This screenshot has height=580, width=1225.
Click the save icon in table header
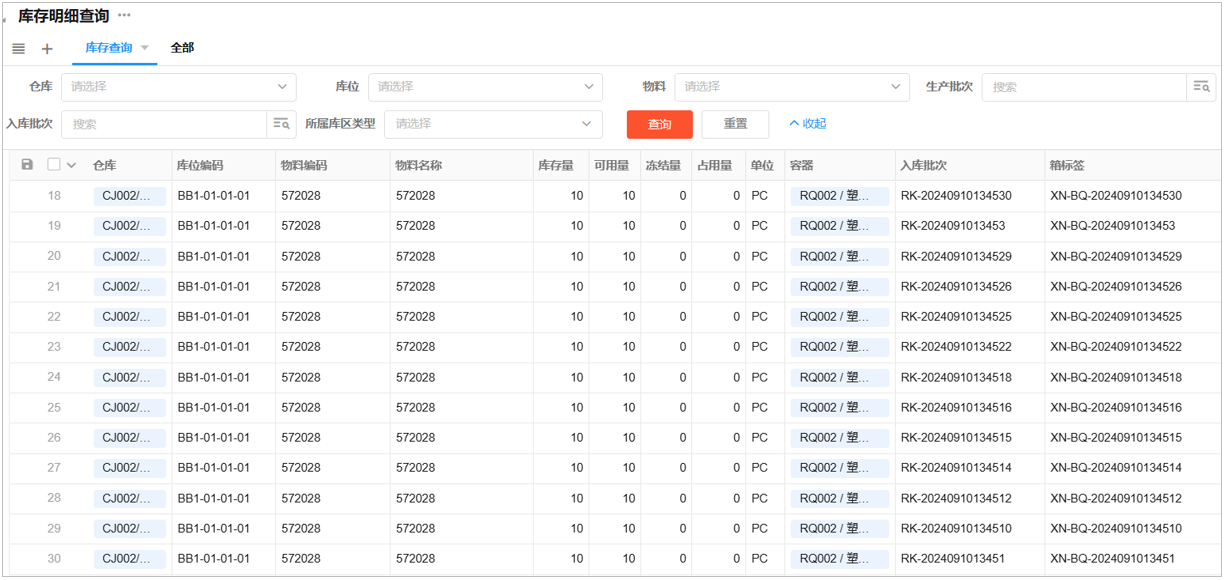click(x=27, y=165)
